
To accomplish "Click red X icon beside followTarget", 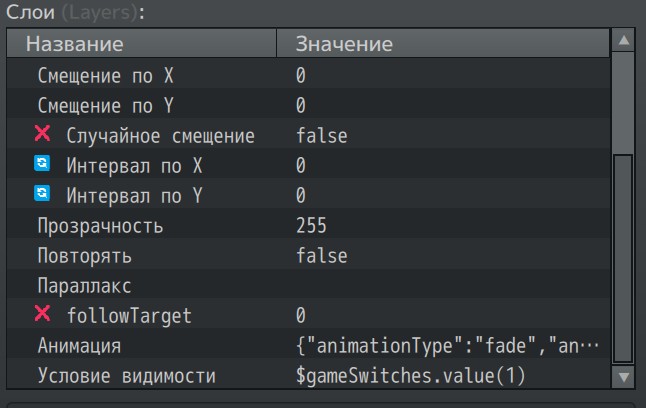I will tap(42, 314).
